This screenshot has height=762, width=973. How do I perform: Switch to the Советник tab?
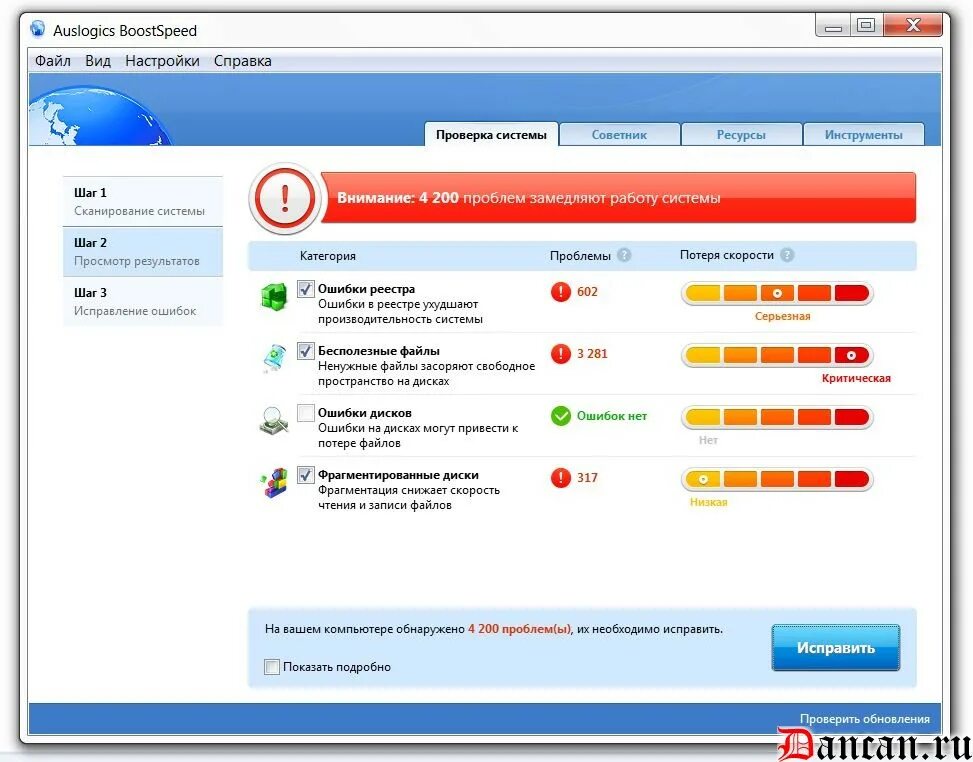click(x=619, y=135)
